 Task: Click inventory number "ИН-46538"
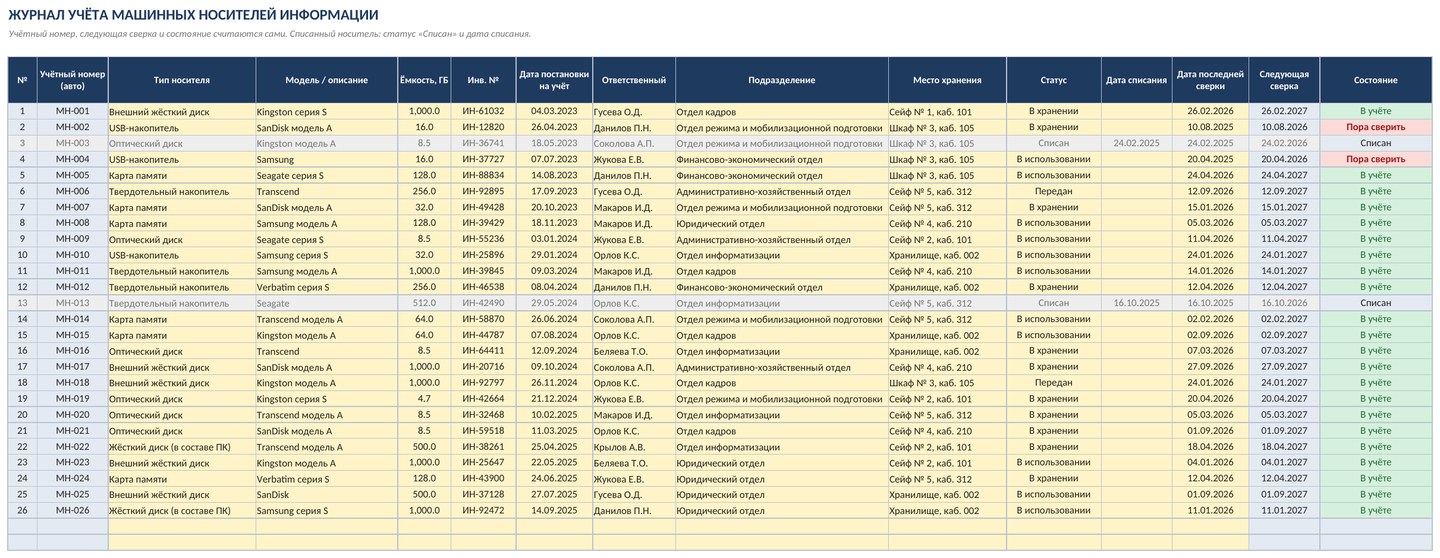(484, 287)
